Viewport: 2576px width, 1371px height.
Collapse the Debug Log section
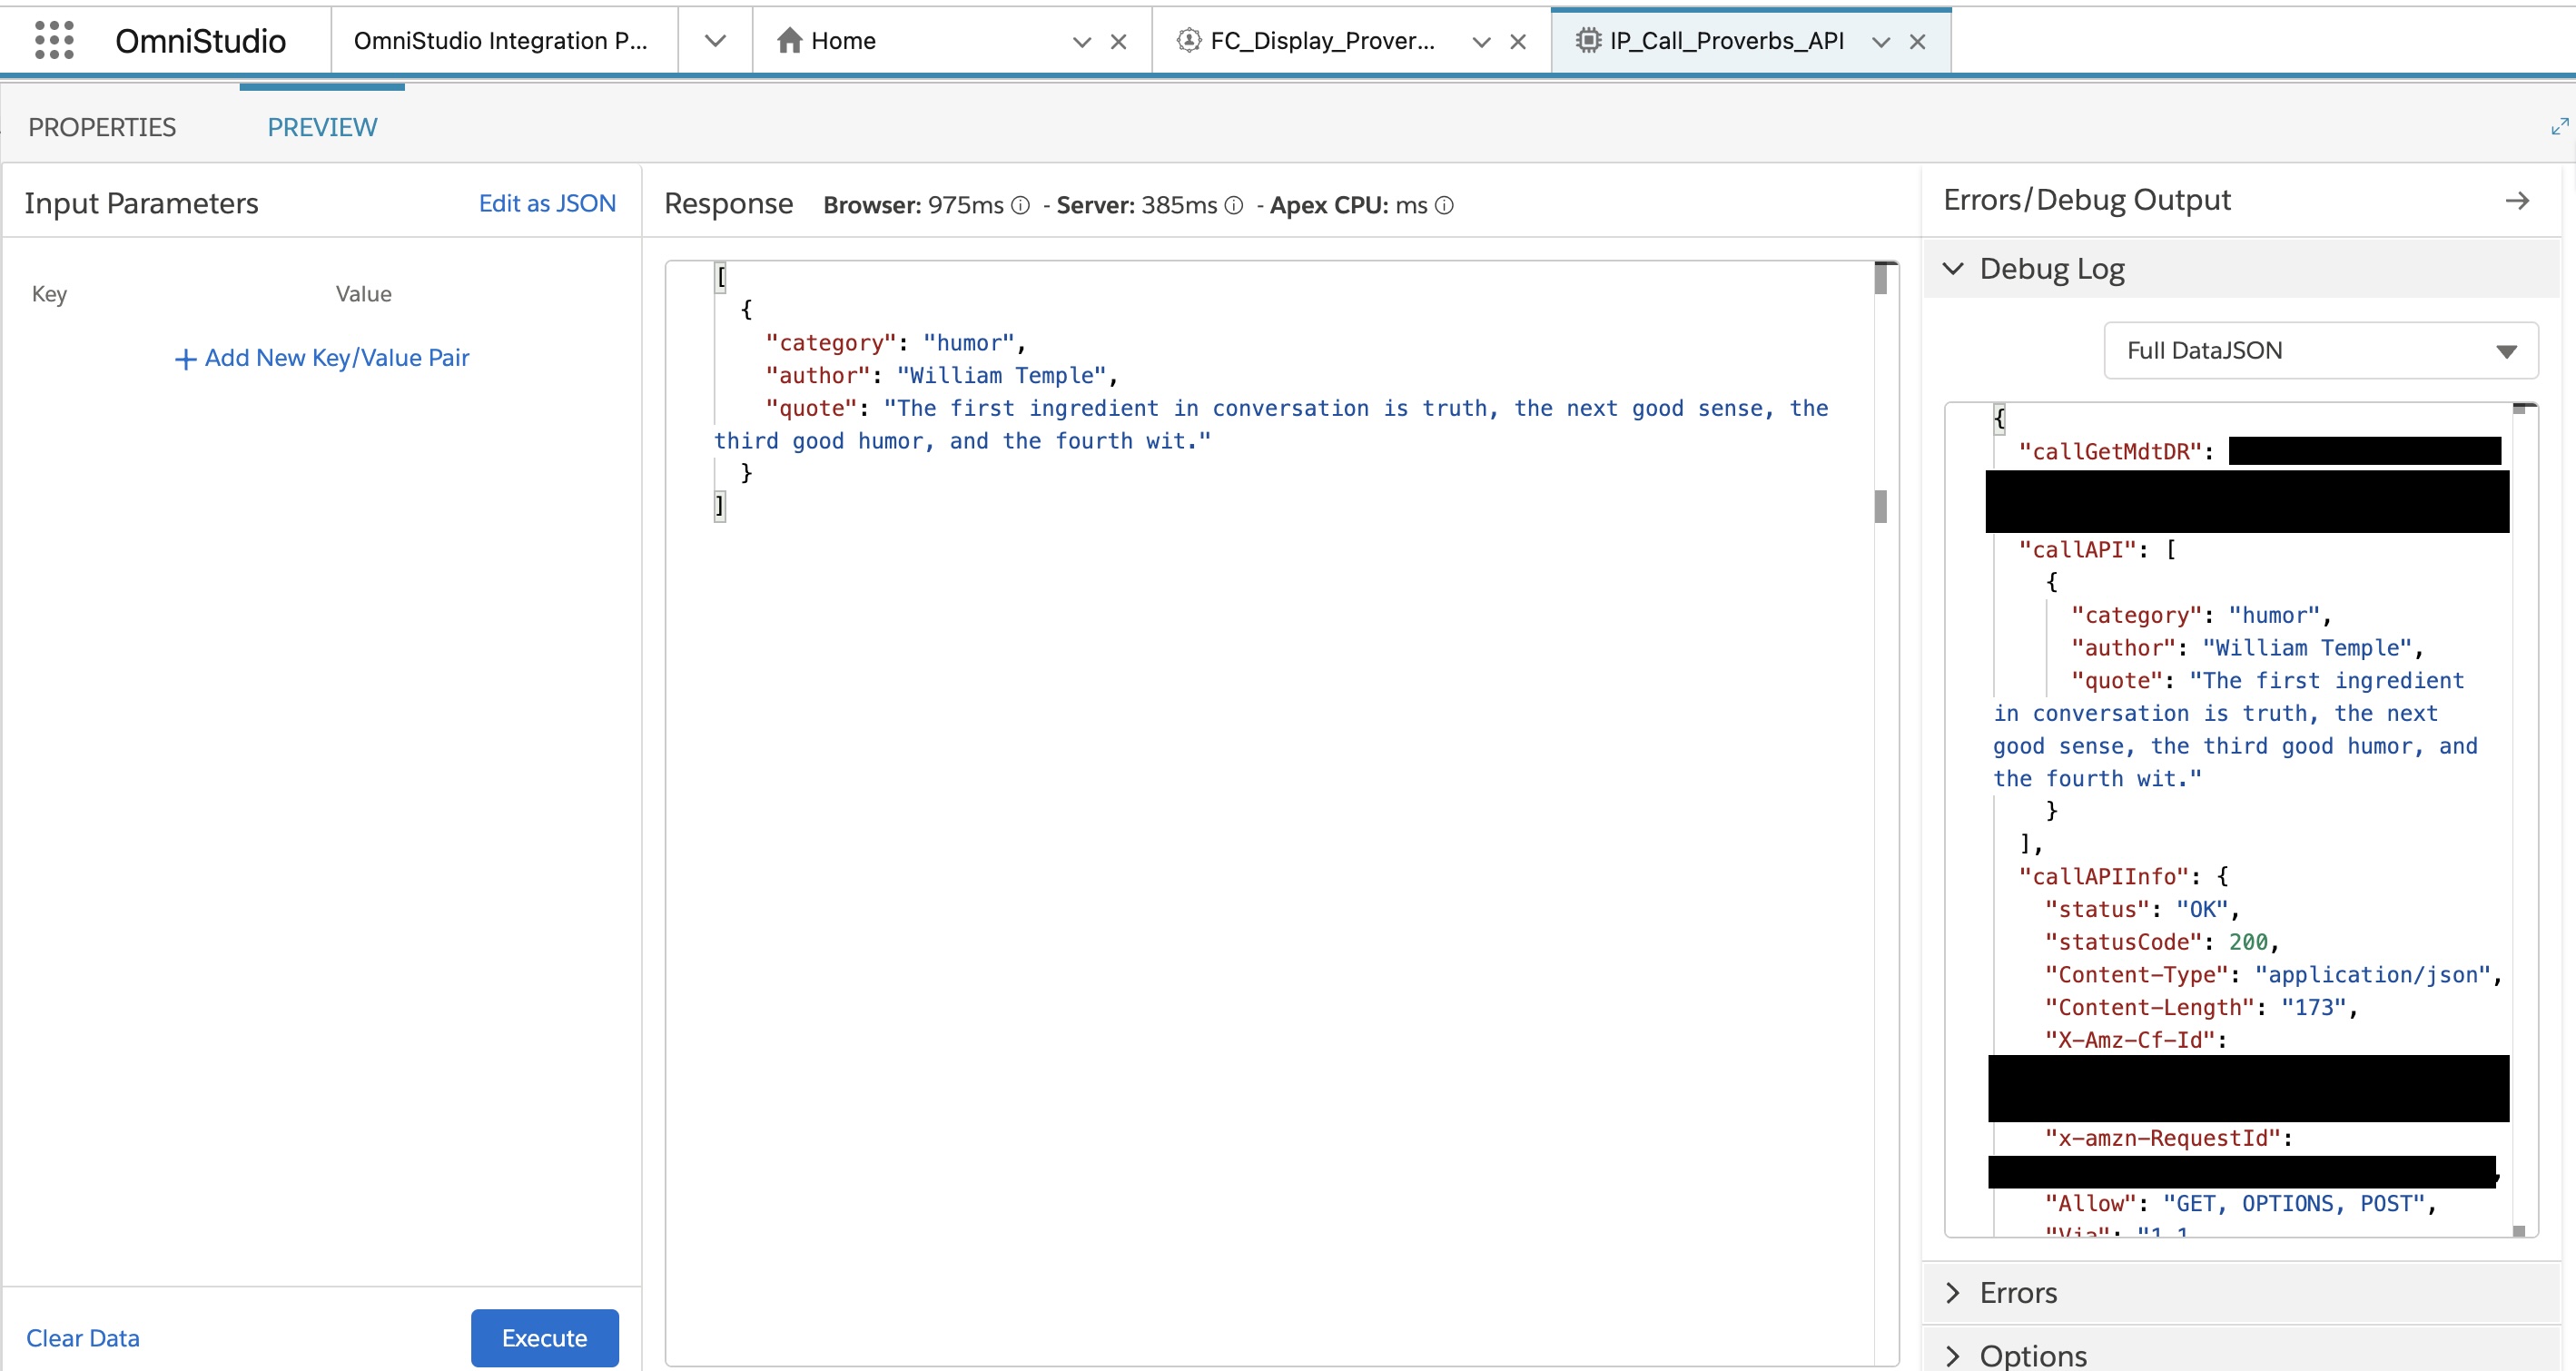[x=1953, y=269]
